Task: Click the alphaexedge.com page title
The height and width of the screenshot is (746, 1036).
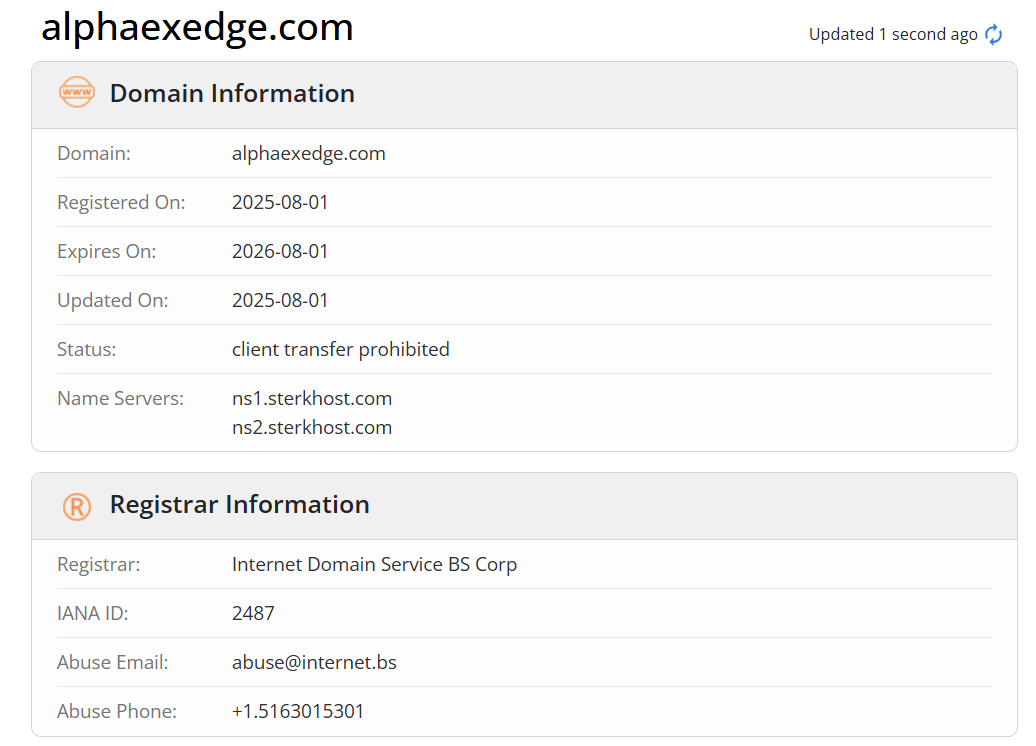Action: point(197,28)
